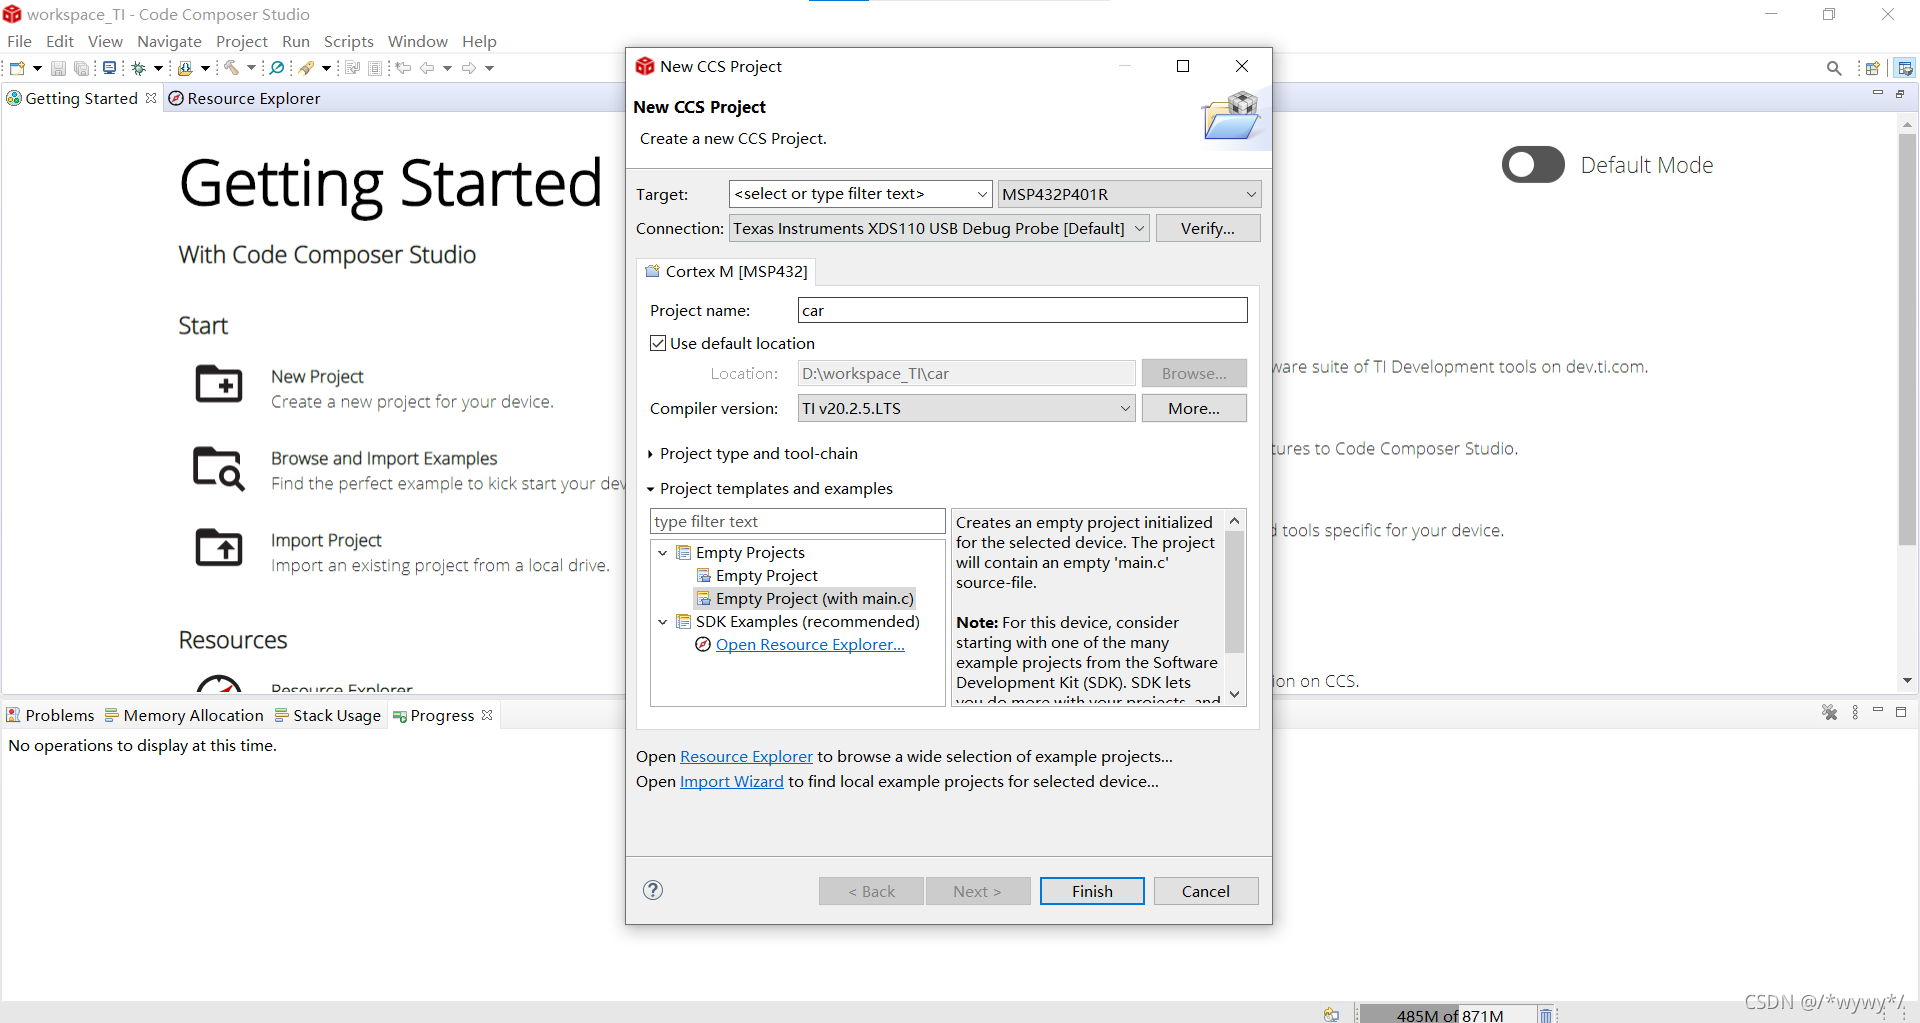Viewport: 1920px width, 1023px height.
Task: Collapse the Empty Projects tree node
Action: 662,553
